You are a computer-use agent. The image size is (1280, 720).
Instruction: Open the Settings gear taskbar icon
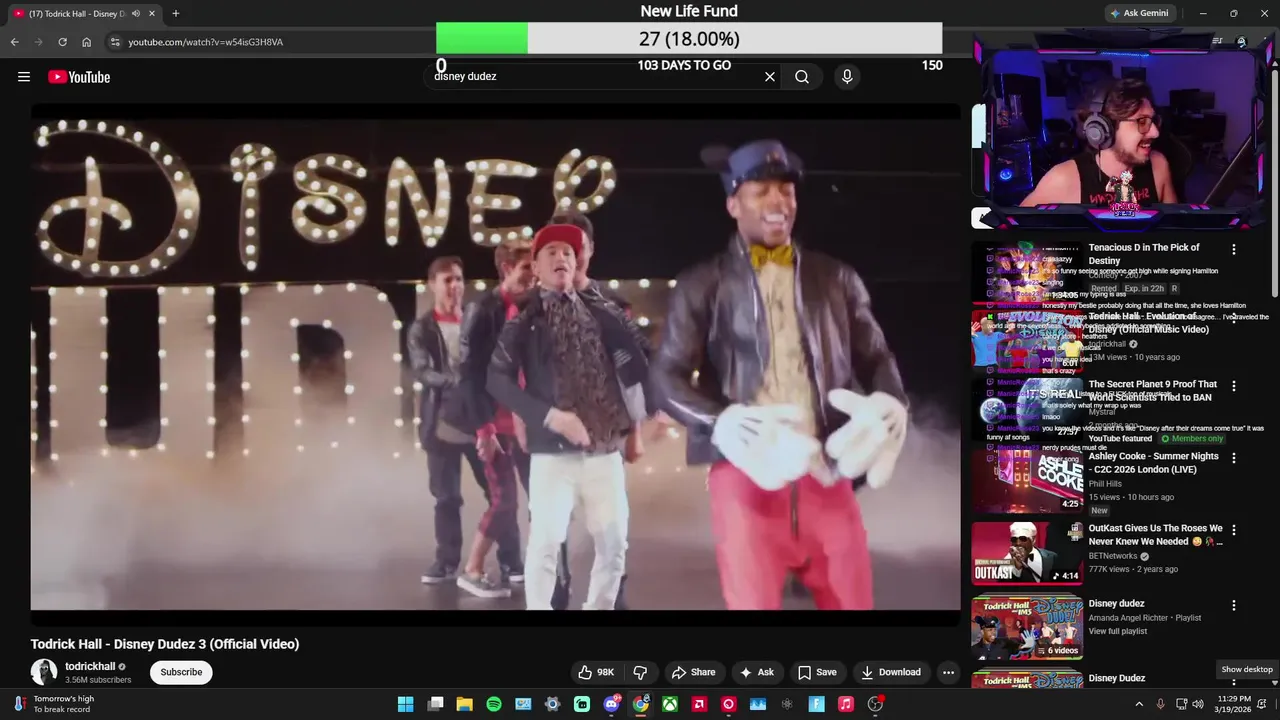pyautogui.click(x=552, y=704)
